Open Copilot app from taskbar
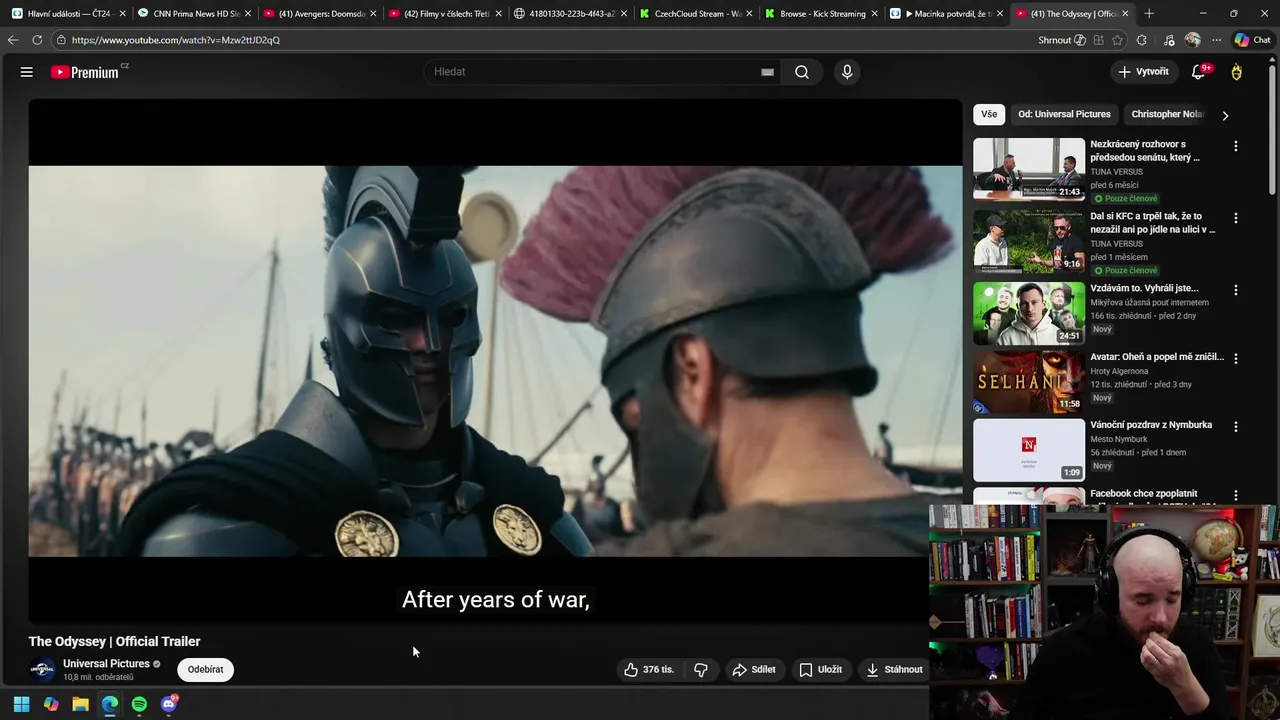The height and width of the screenshot is (720, 1280). 51,704
